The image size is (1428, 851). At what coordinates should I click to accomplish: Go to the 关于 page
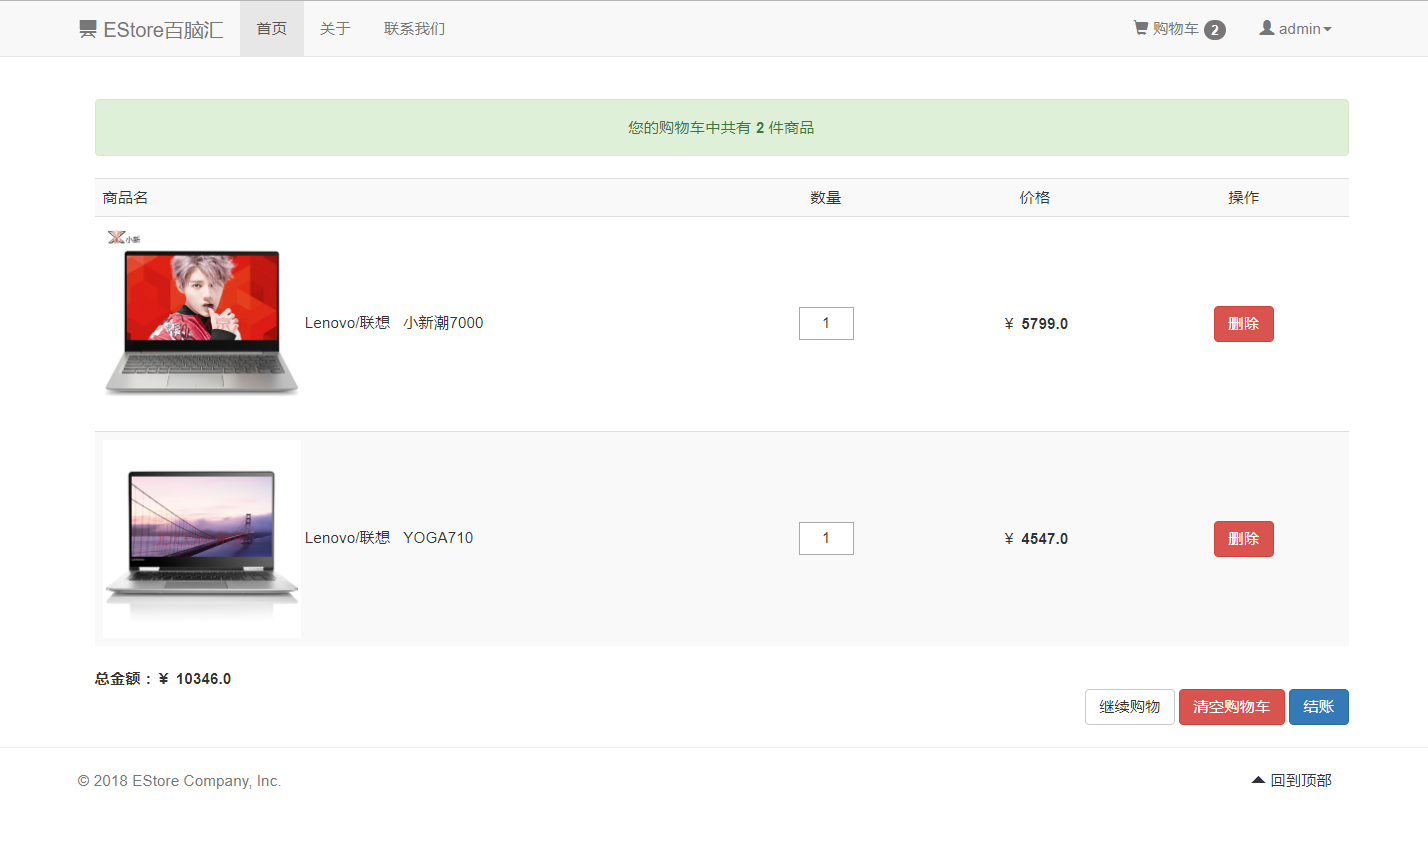[335, 28]
